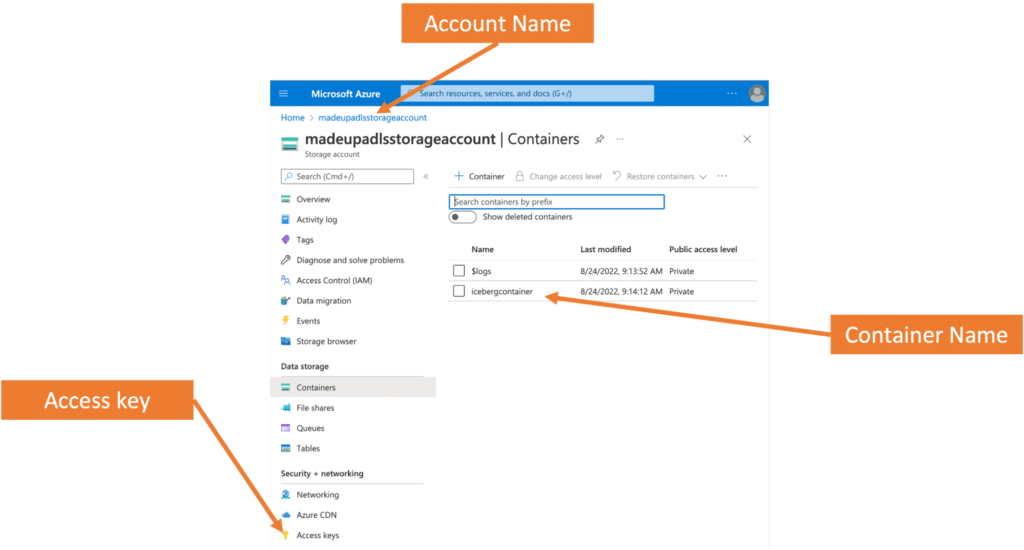1024x550 pixels.
Task: Open Tables in the sidebar
Action: click(x=308, y=448)
